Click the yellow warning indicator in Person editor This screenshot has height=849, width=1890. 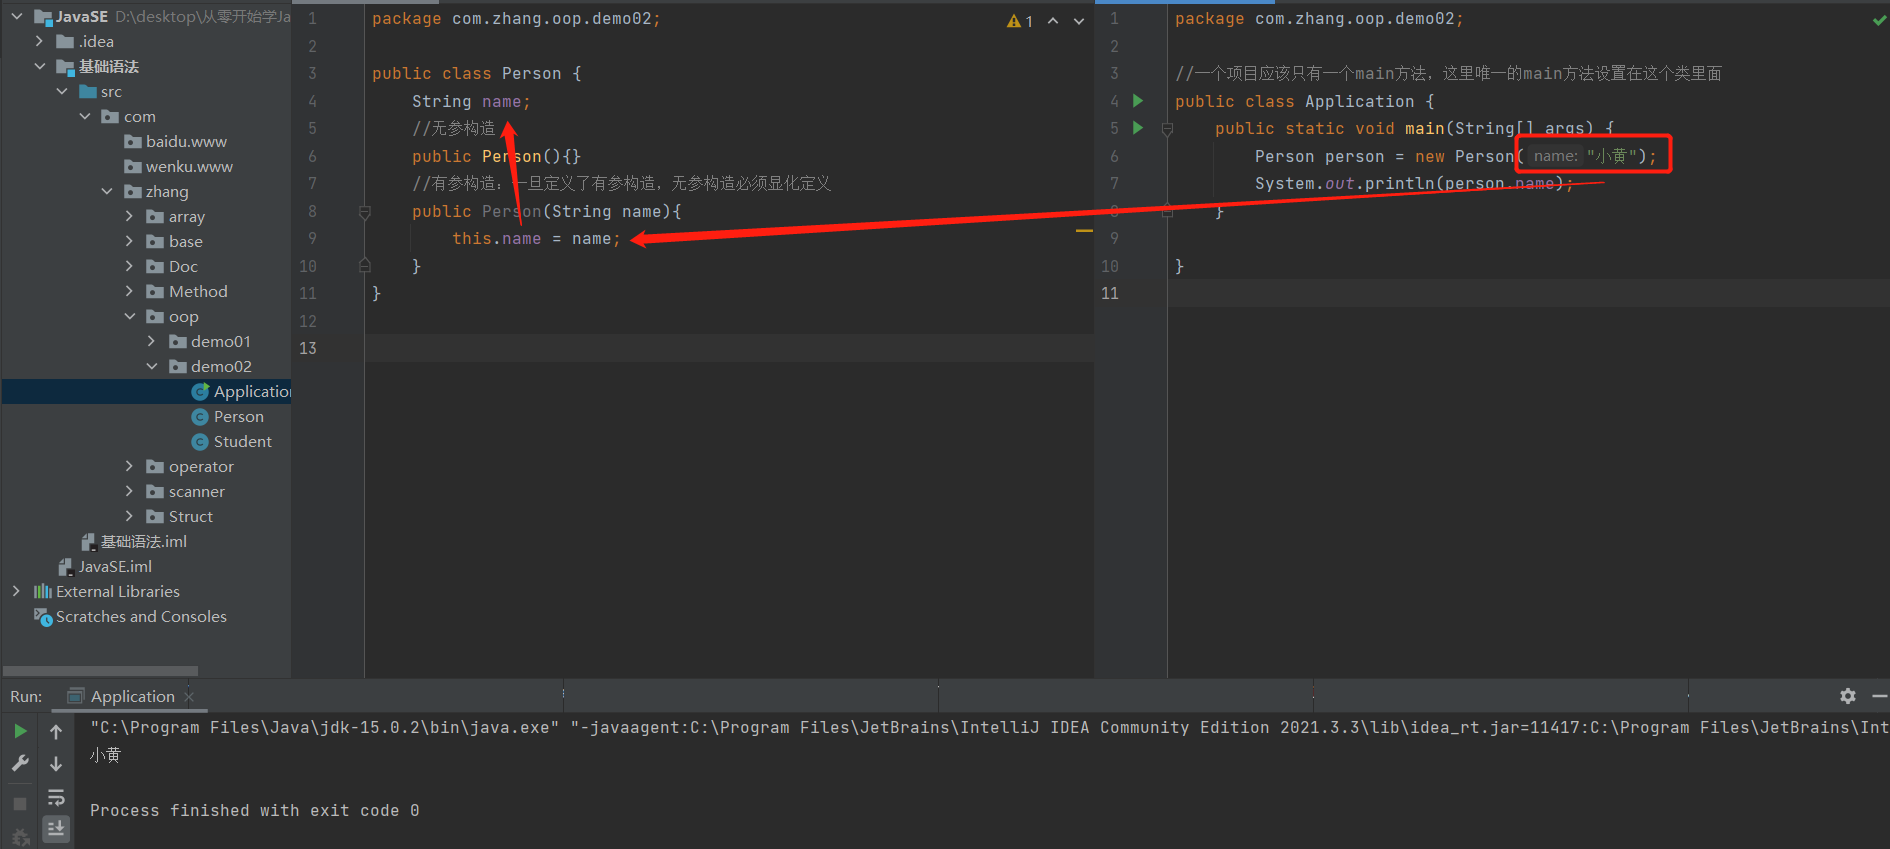click(x=1020, y=21)
